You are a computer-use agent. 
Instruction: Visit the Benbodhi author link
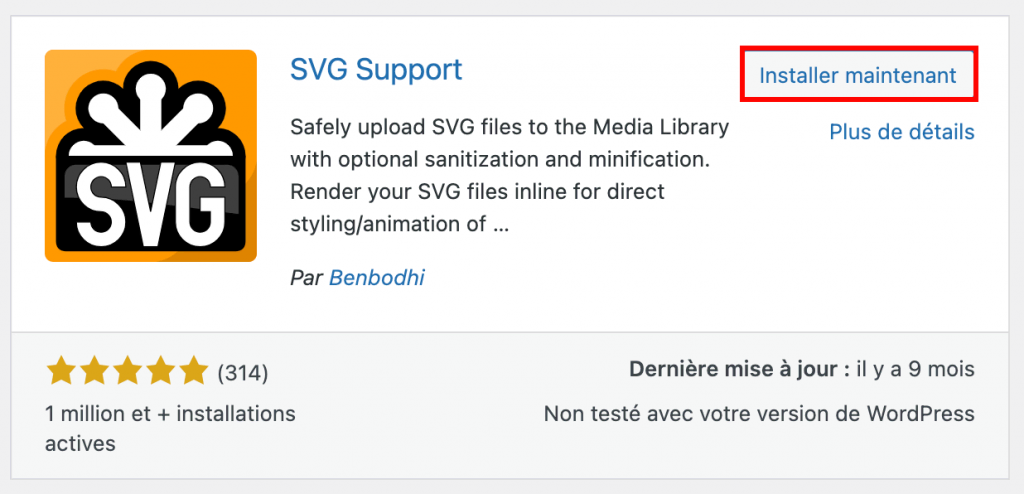coord(377,277)
